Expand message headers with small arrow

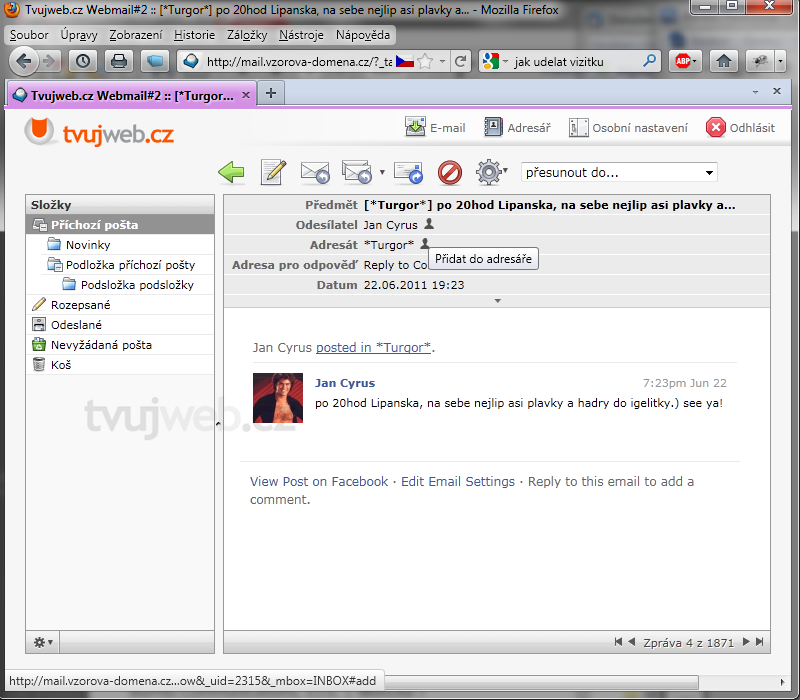tap(497, 300)
